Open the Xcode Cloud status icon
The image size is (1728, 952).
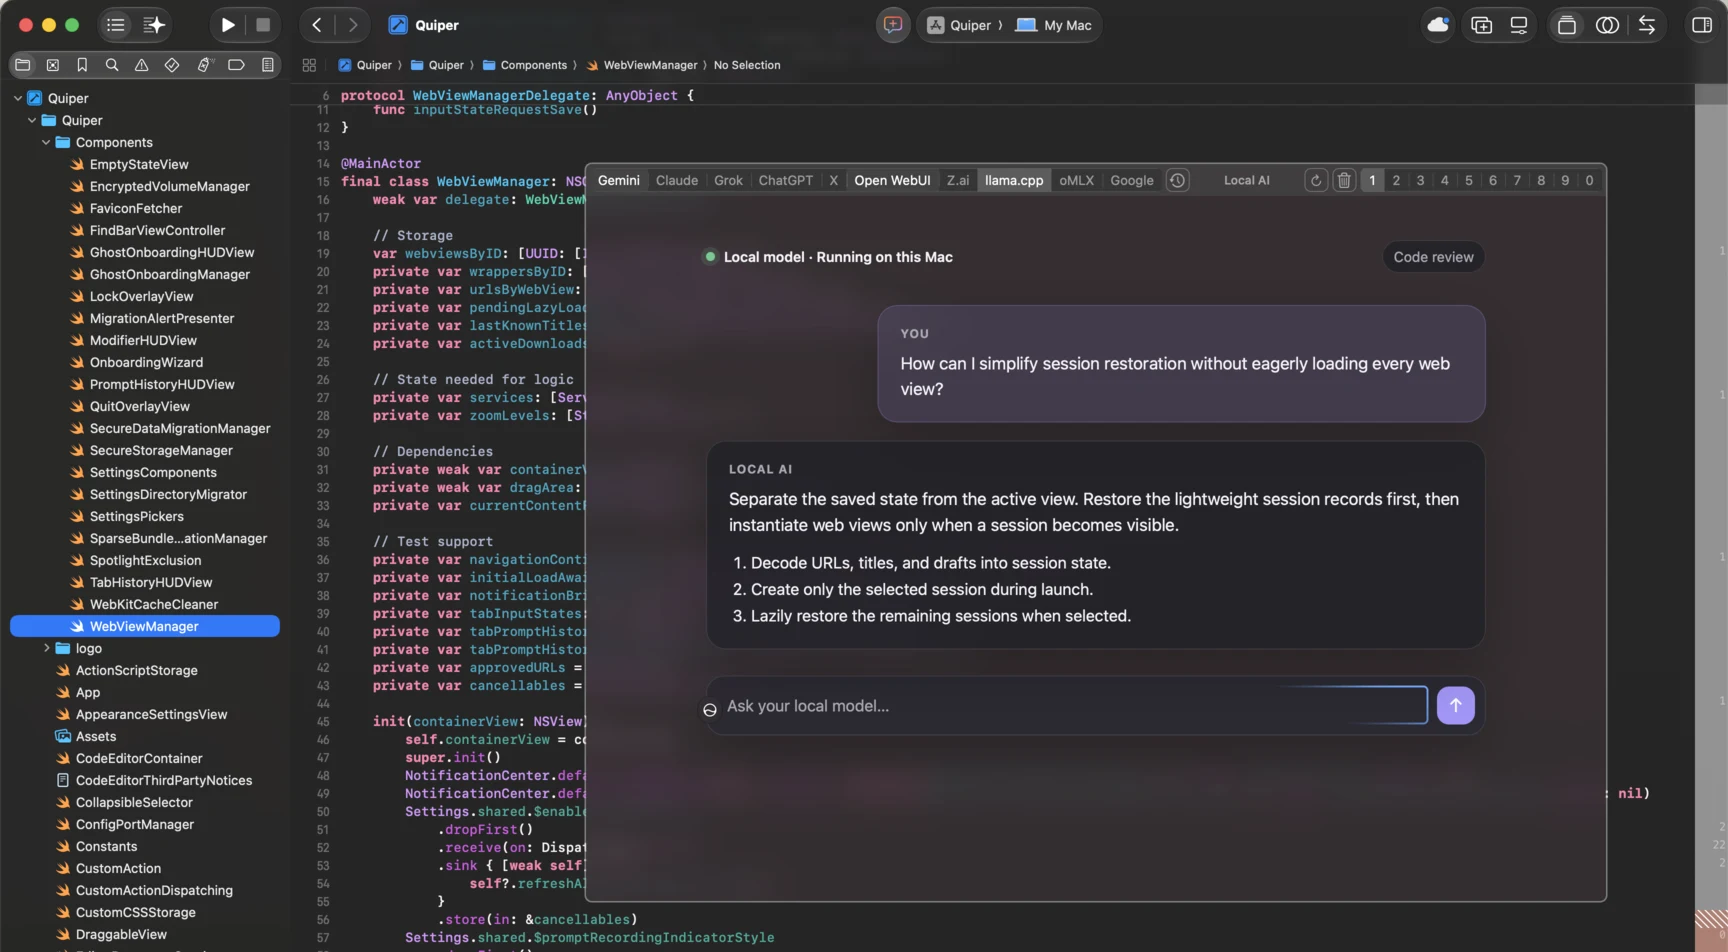pos(1438,25)
